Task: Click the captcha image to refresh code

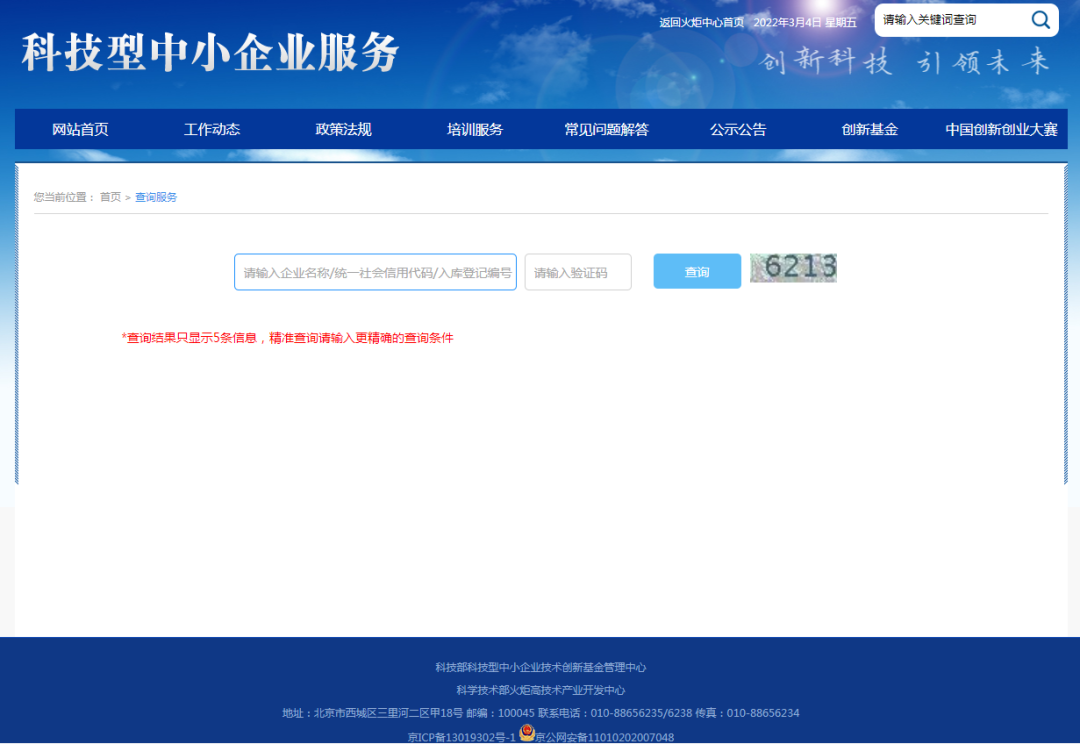Action: pyautogui.click(x=793, y=268)
